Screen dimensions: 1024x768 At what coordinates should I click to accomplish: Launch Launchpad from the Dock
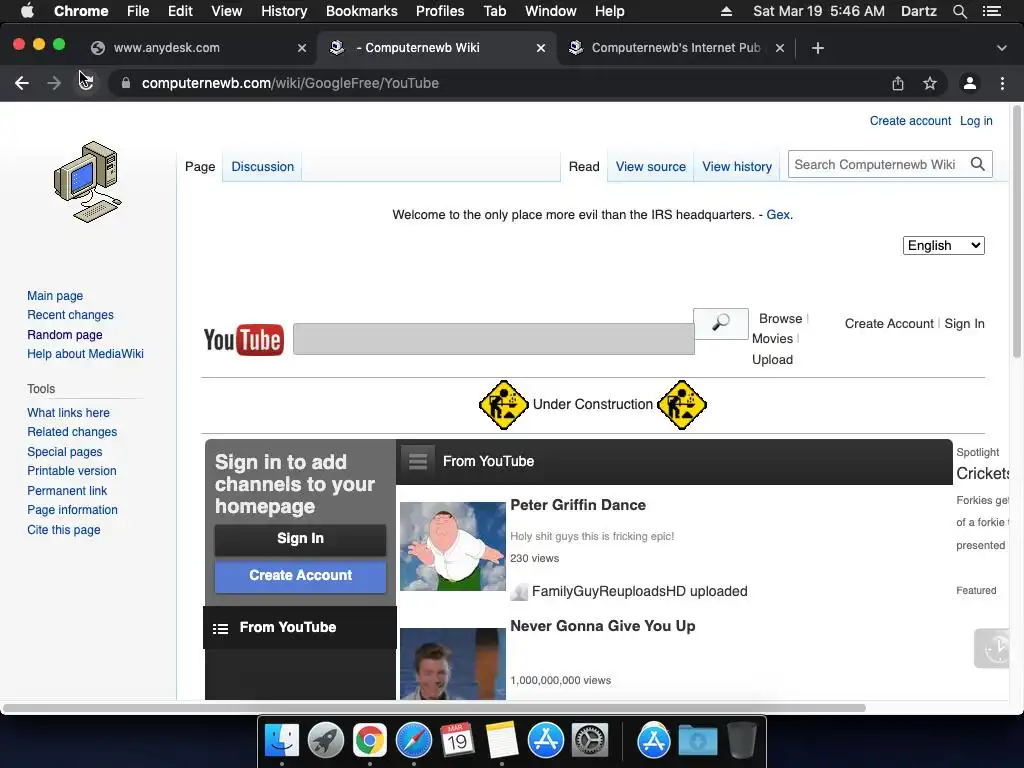pos(326,741)
